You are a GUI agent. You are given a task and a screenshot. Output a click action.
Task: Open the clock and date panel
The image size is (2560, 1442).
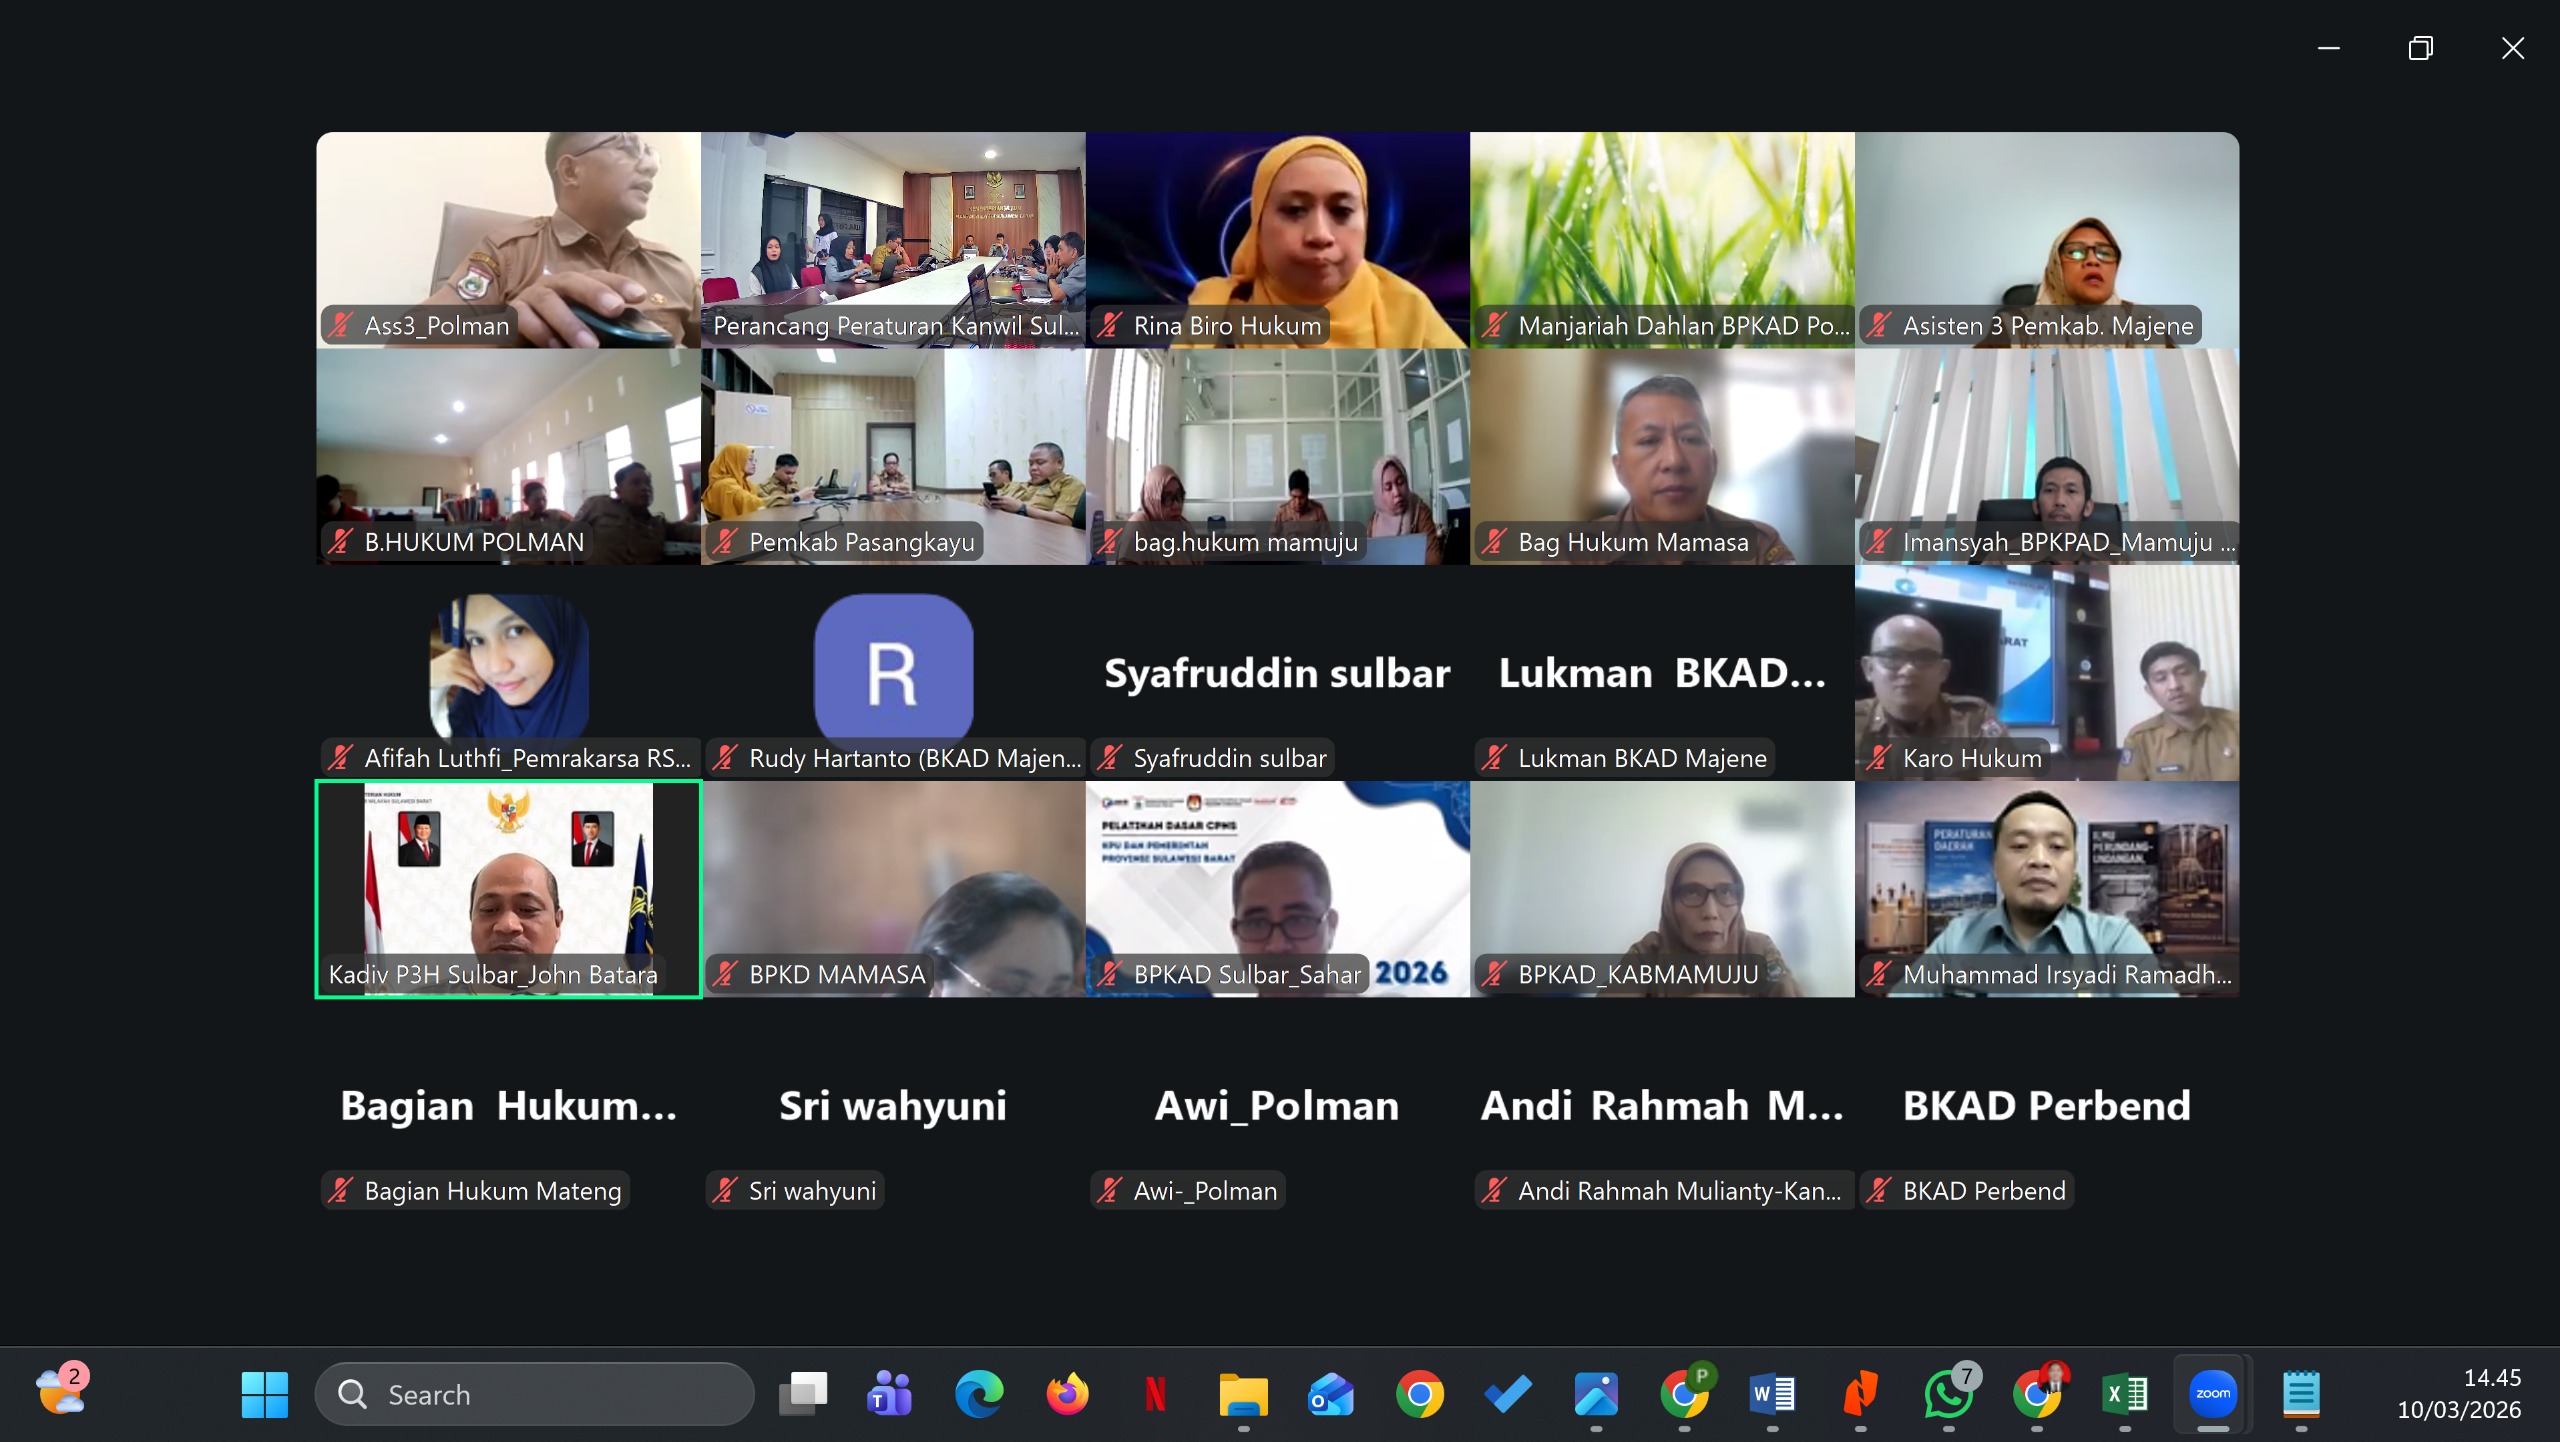2458,1394
